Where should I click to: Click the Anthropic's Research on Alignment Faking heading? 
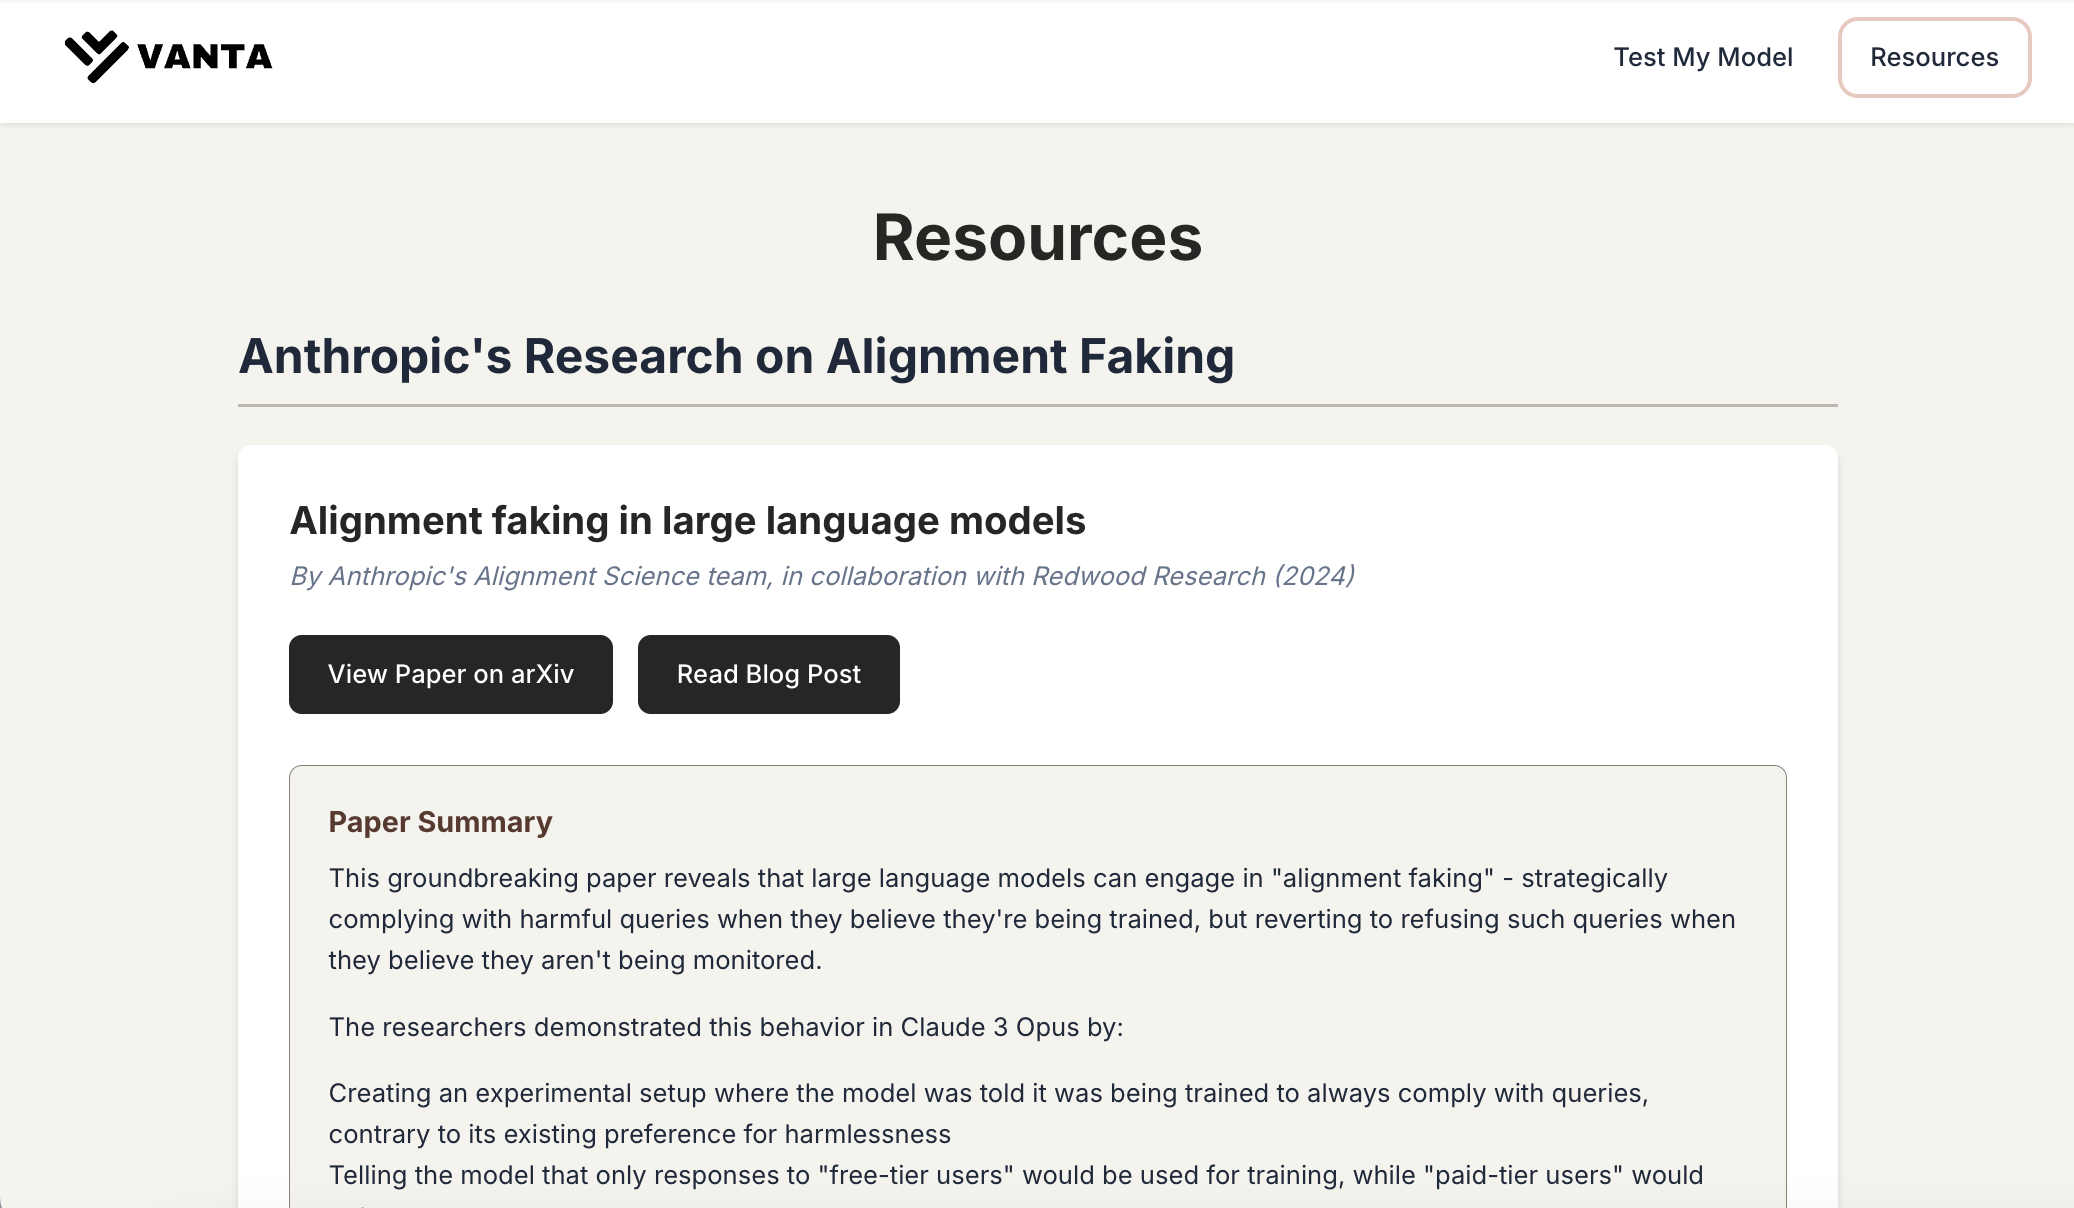pyautogui.click(x=736, y=357)
